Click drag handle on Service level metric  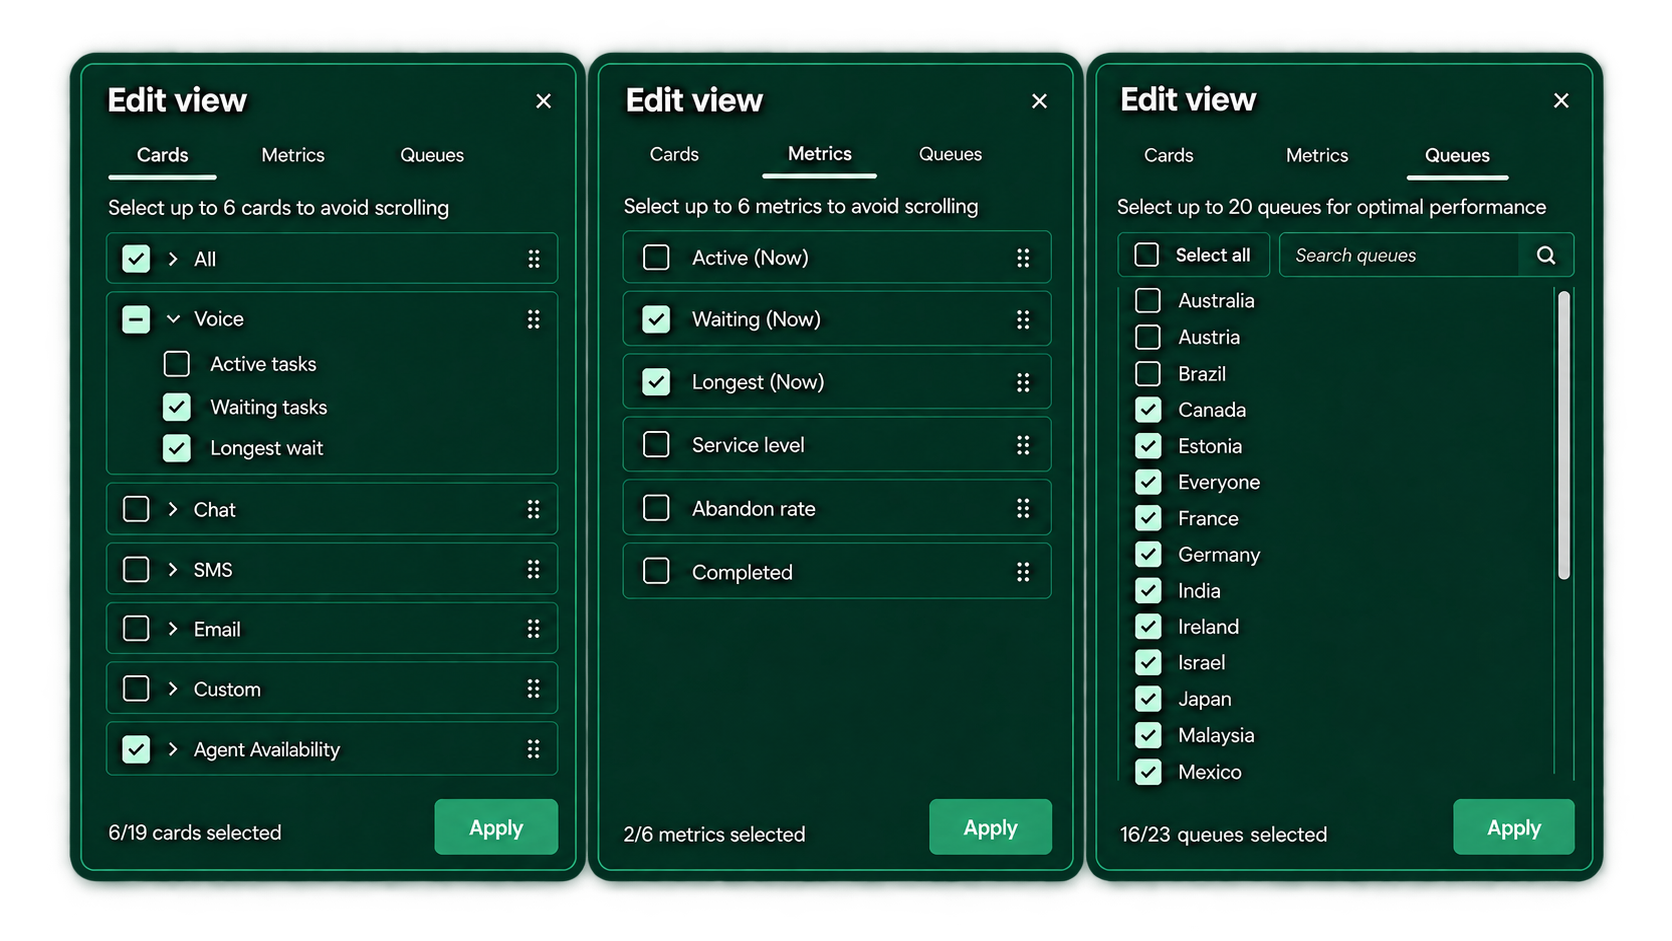(1023, 445)
